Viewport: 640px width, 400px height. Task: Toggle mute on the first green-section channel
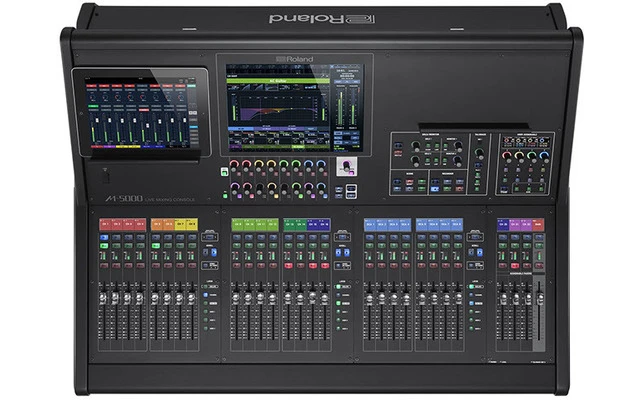(238, 267)
